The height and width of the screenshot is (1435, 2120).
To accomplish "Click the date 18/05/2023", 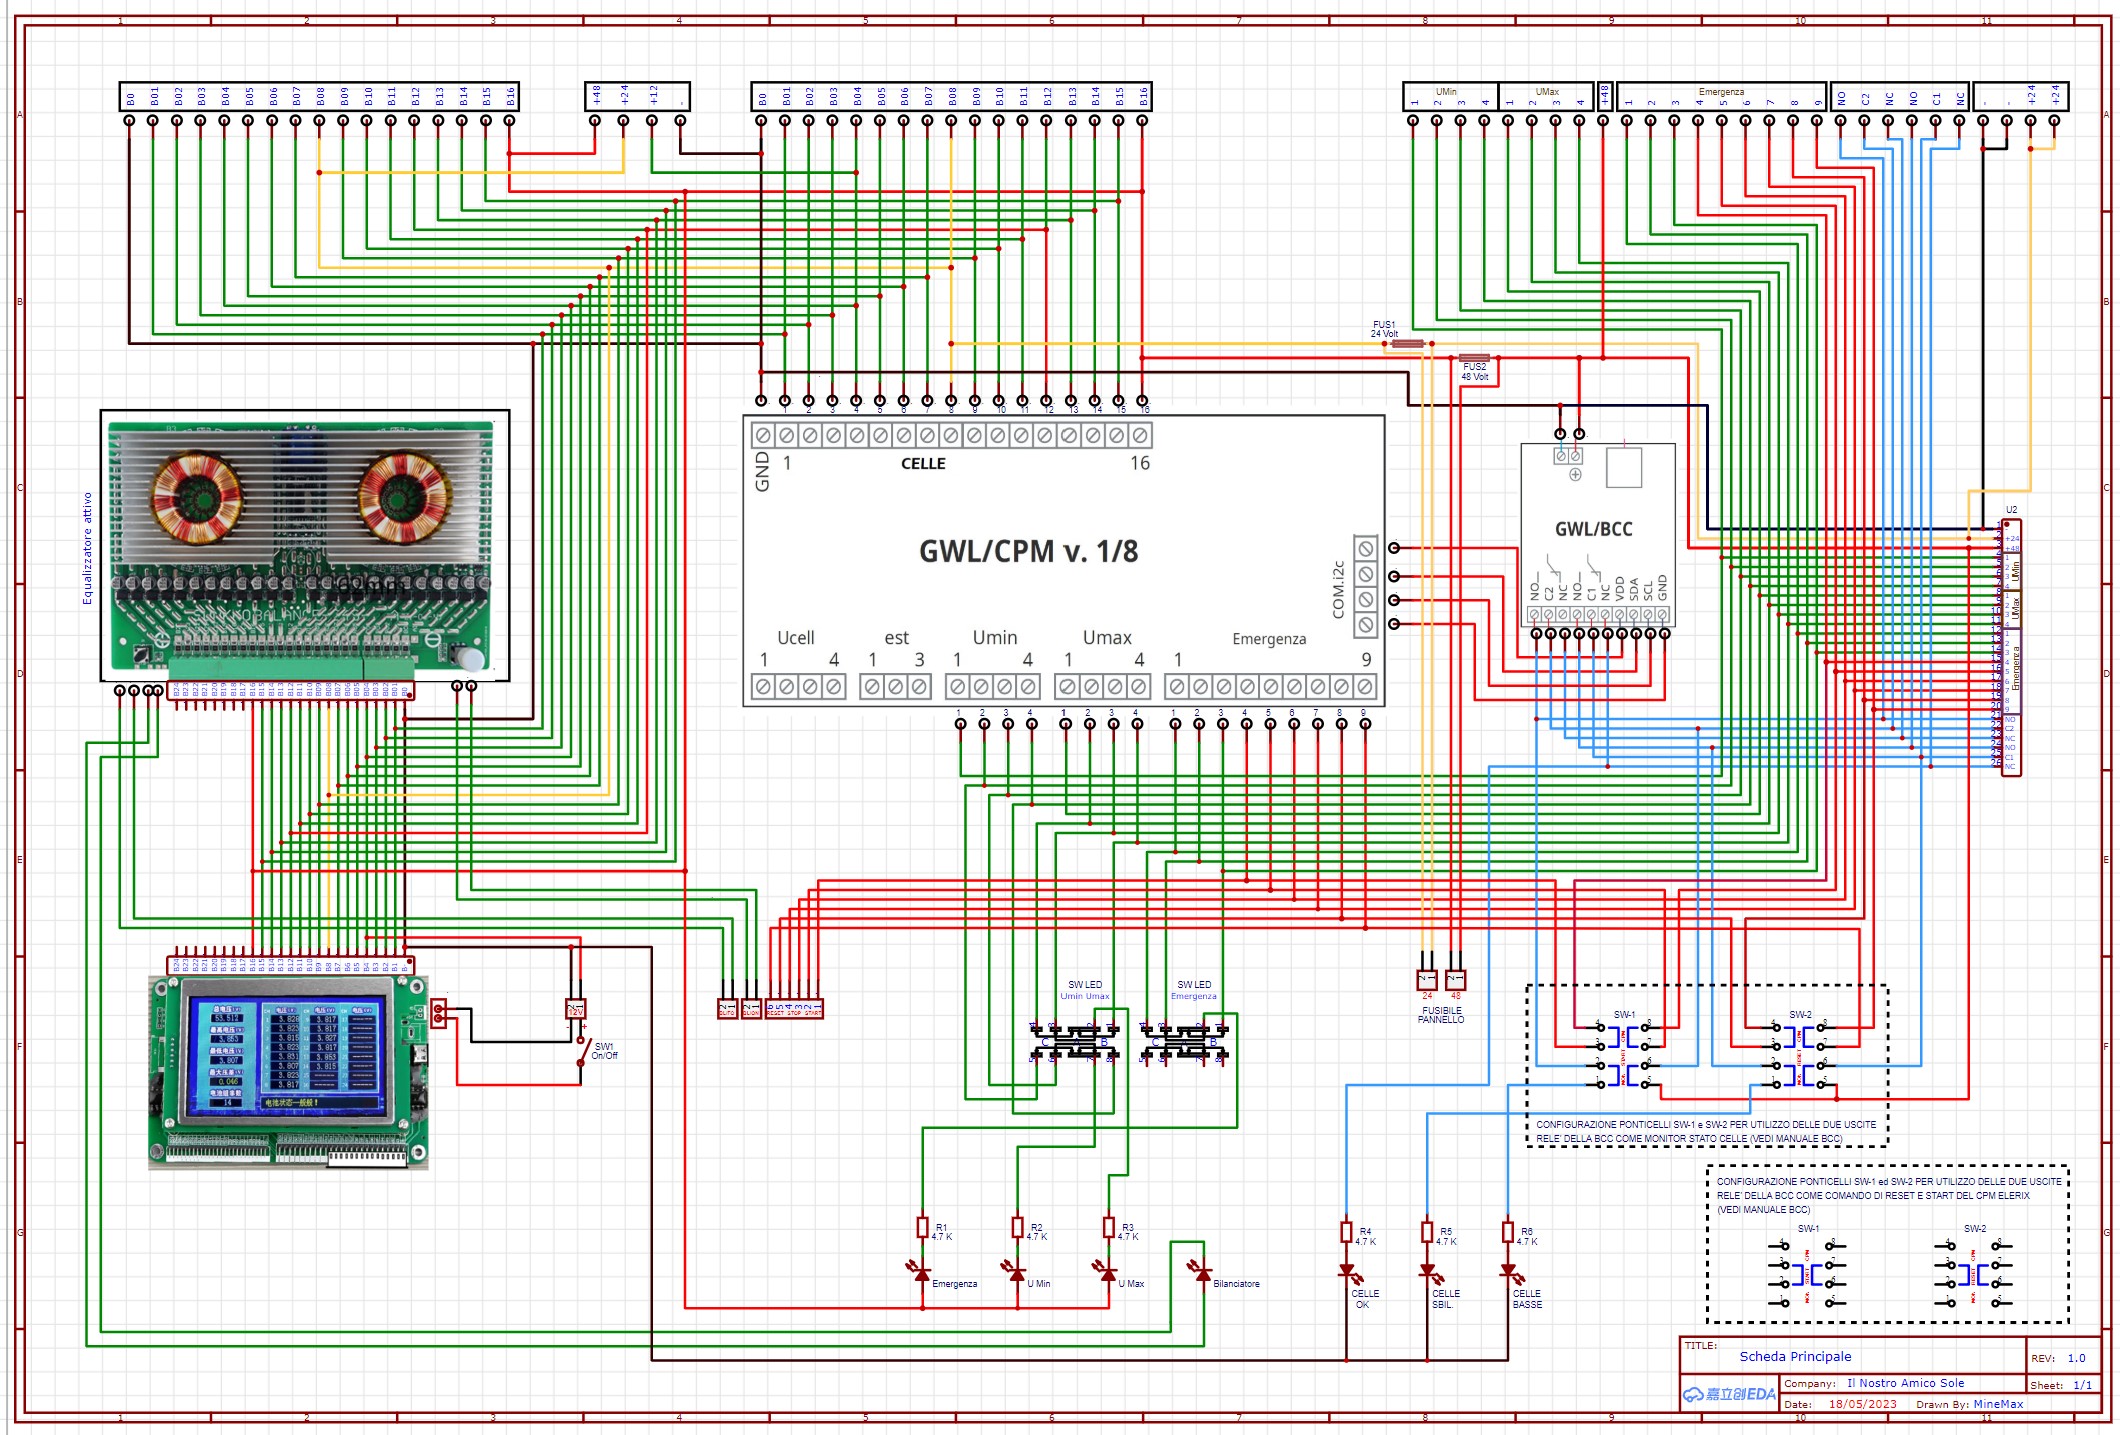I will 1862,1404.
